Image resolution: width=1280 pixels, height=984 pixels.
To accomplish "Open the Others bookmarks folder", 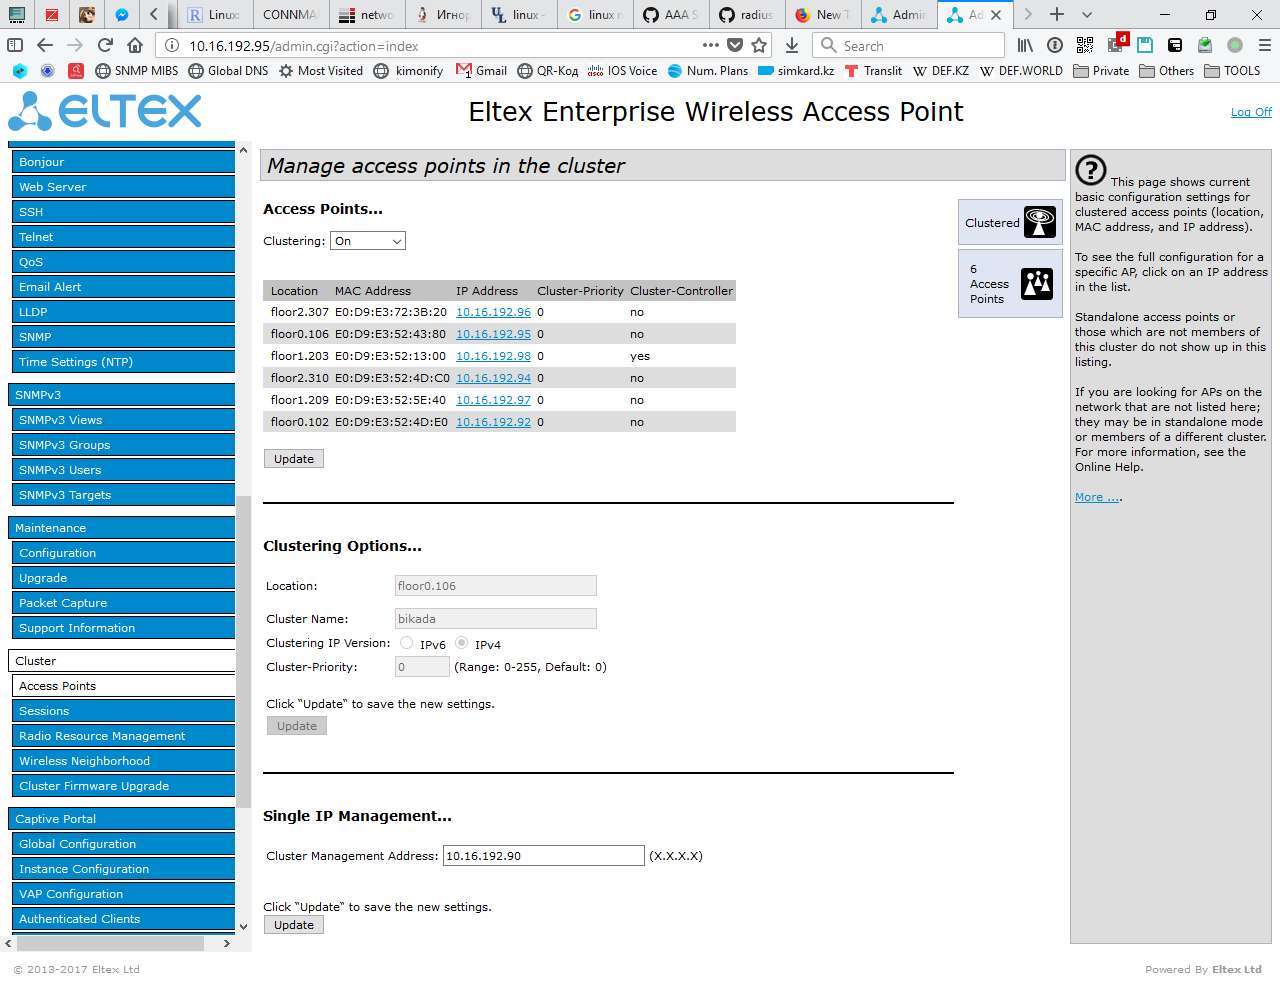I will (1166, 71).
